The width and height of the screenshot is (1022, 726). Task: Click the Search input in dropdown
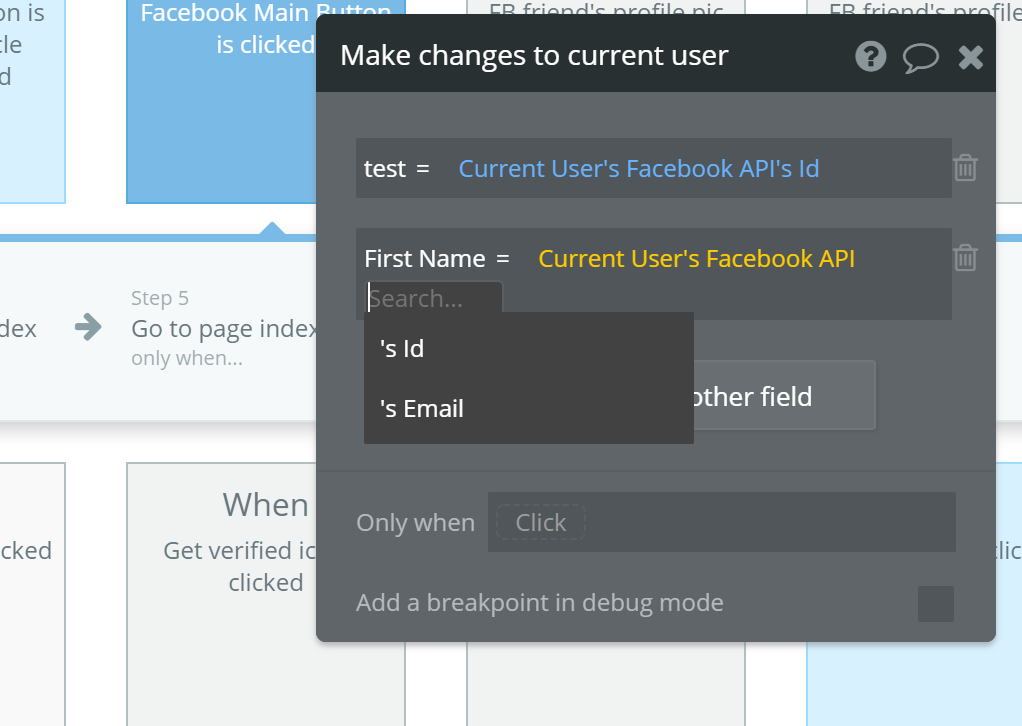[432, 298]
